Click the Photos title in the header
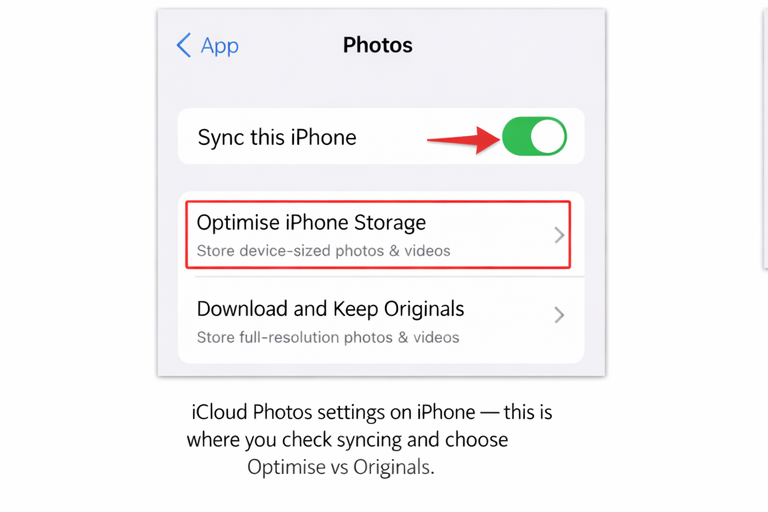The height and width of the screenshot is (512, 768). click(378, 45)
